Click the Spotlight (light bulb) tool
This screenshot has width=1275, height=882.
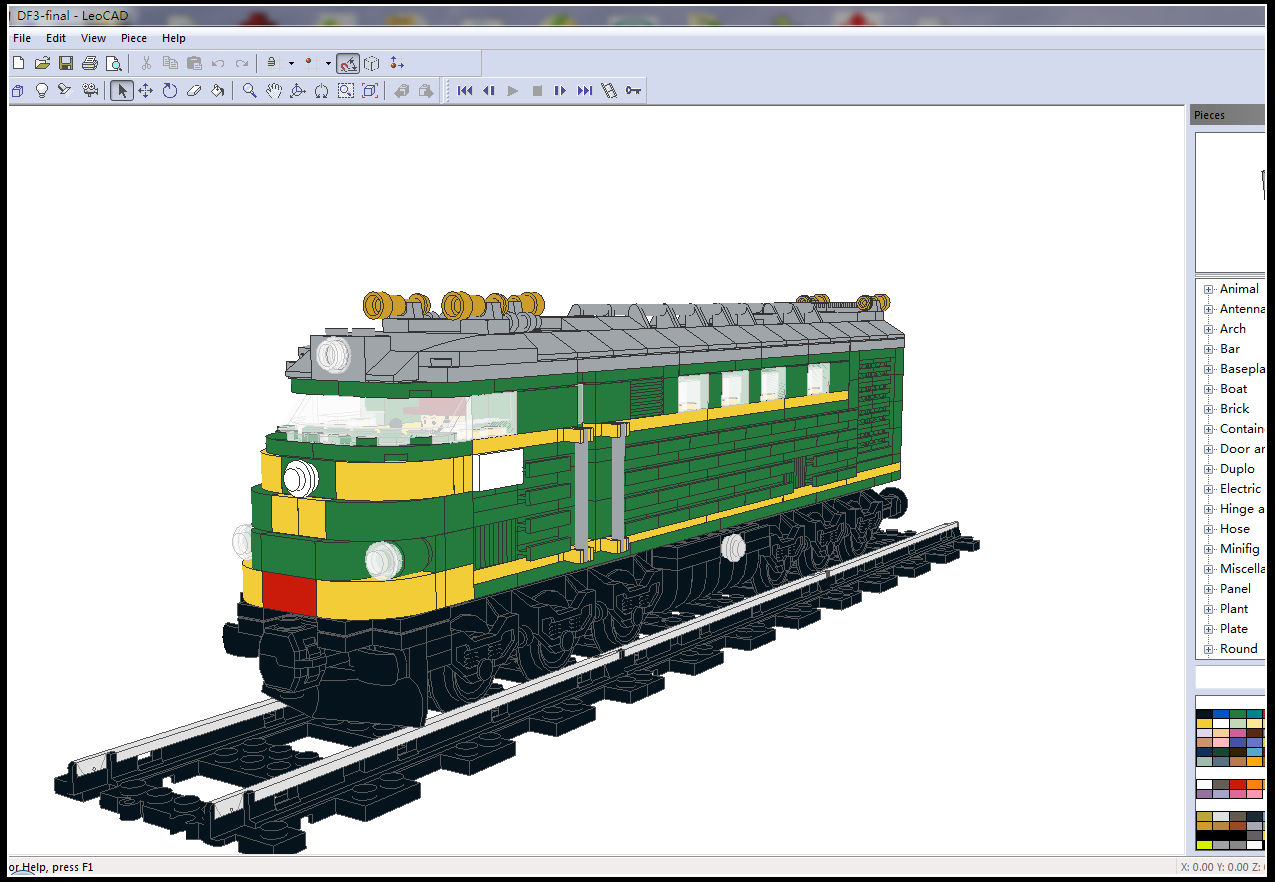pyautogui.click(x=42, y=91)
